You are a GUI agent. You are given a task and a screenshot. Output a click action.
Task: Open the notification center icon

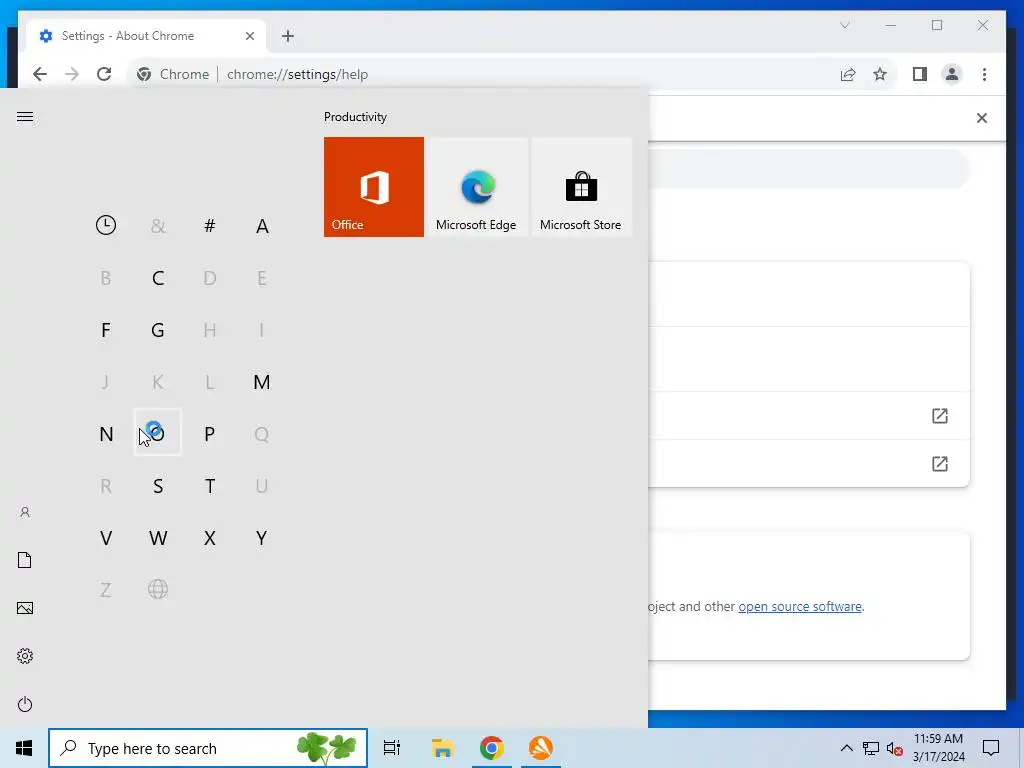991,748
